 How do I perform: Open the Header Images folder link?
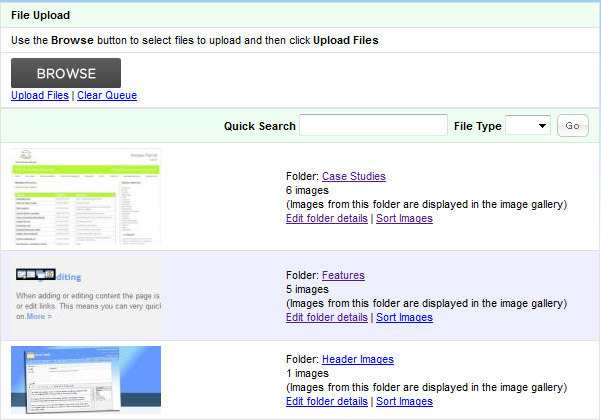point(357,359)
